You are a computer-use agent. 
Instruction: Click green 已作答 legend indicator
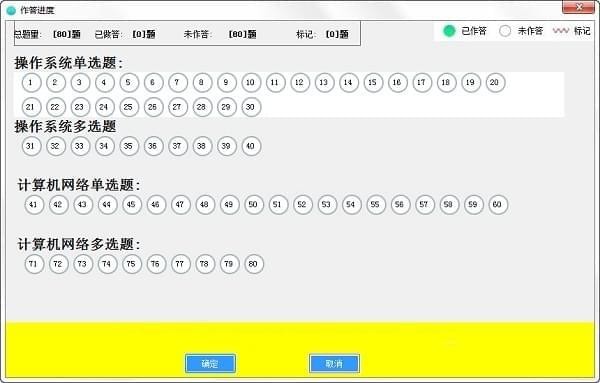point(449,31)
